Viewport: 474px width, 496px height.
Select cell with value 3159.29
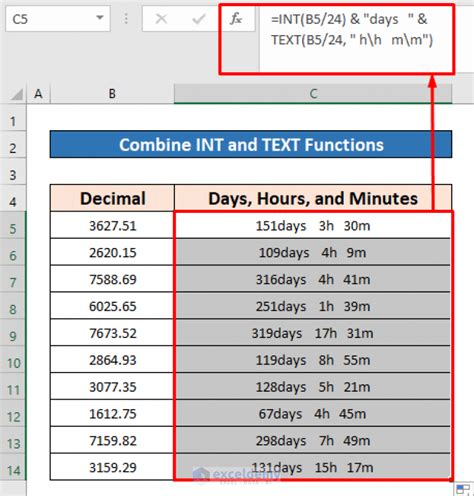pyautogui.click(x=112, y=467)
